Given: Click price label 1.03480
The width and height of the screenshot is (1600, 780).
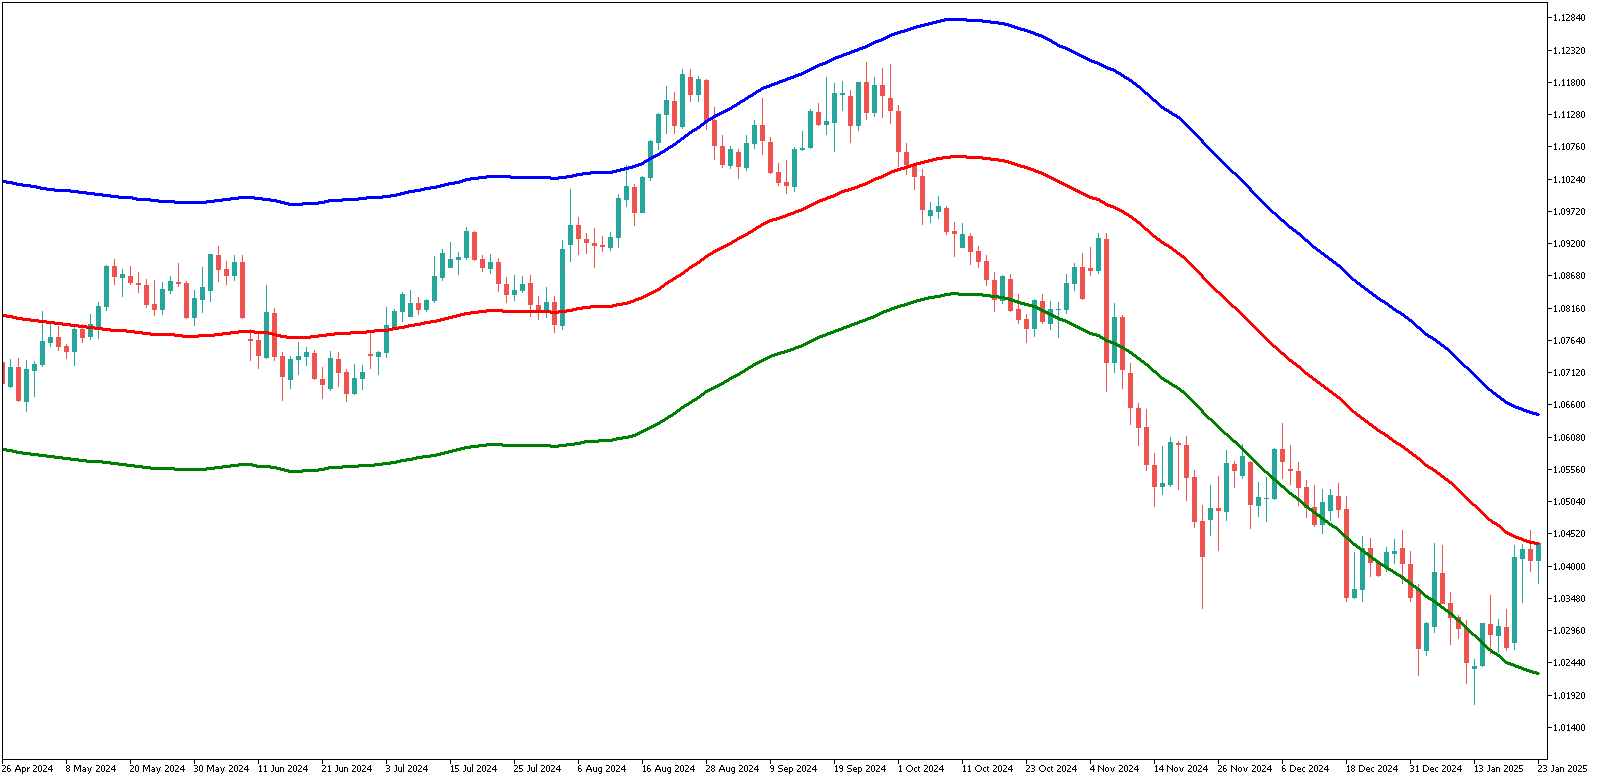Looking at the screenshot, I should [1569, 598].
